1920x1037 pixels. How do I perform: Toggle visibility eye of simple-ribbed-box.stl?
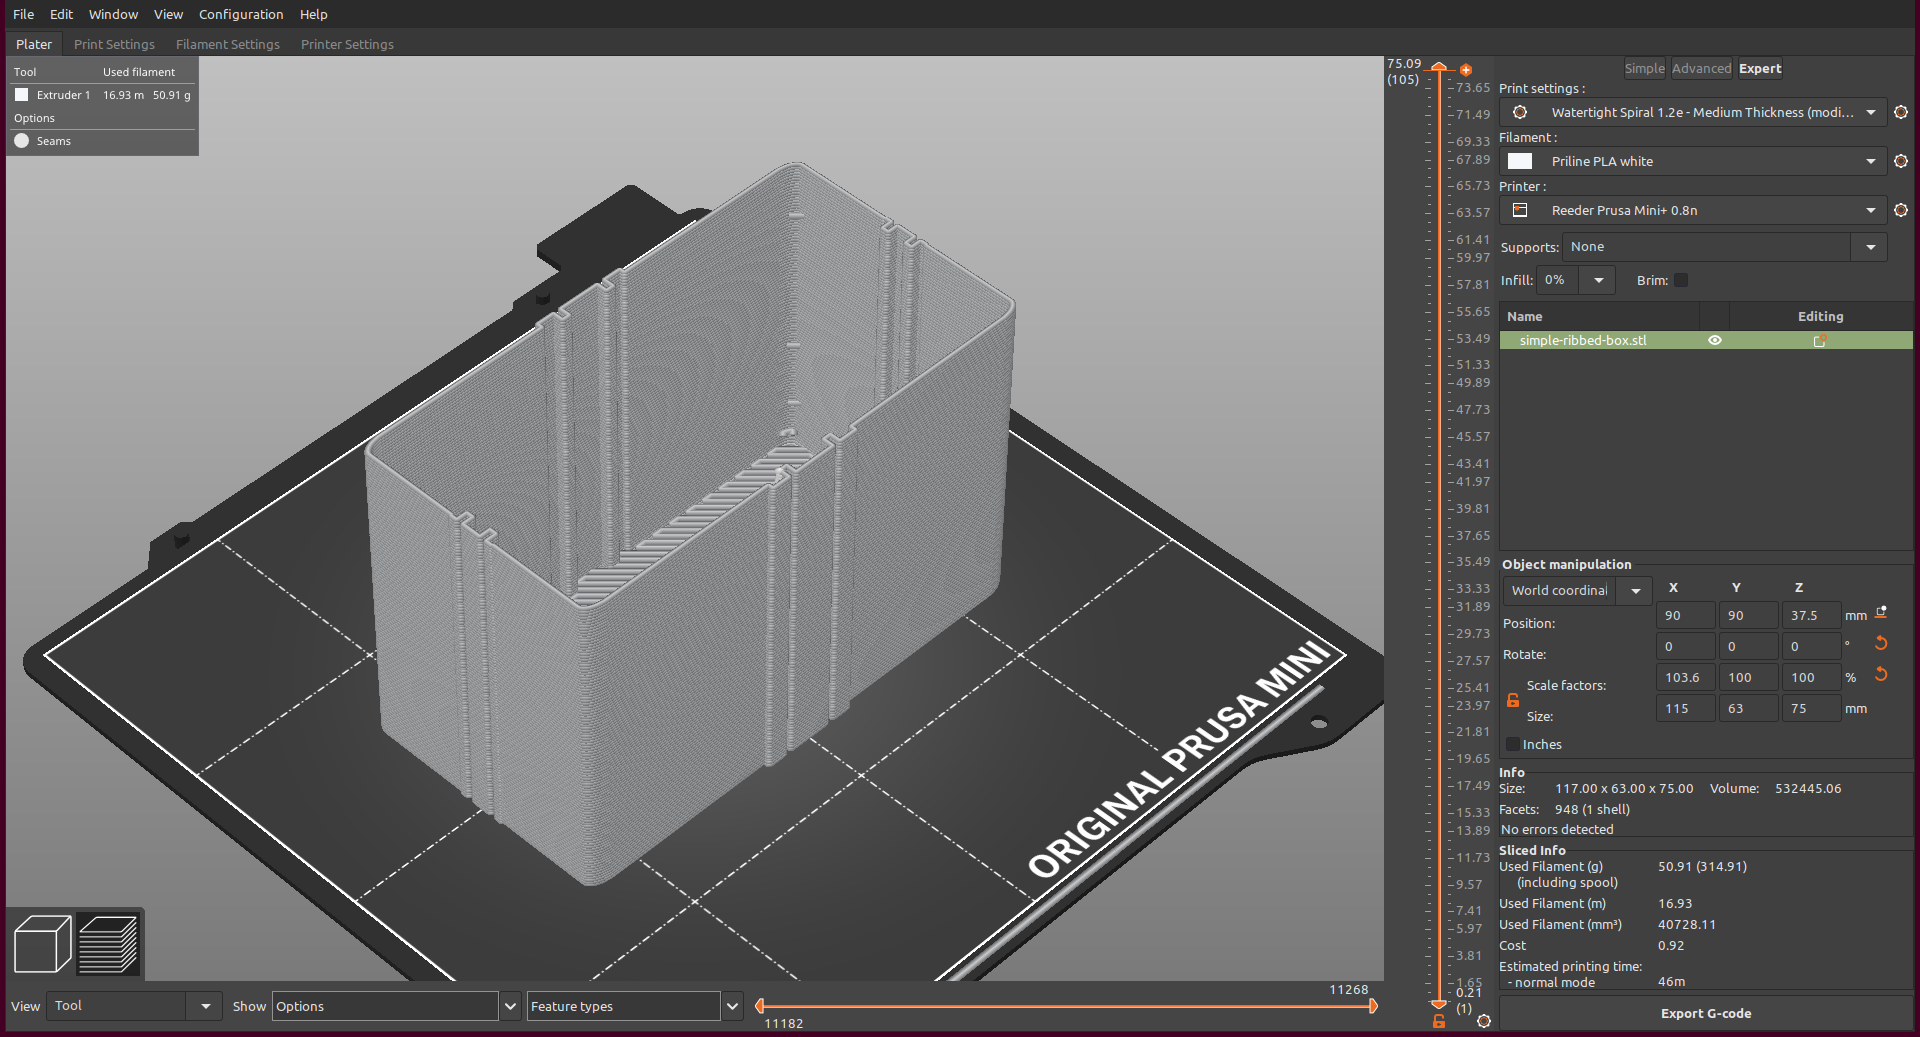click(1714, 340)
